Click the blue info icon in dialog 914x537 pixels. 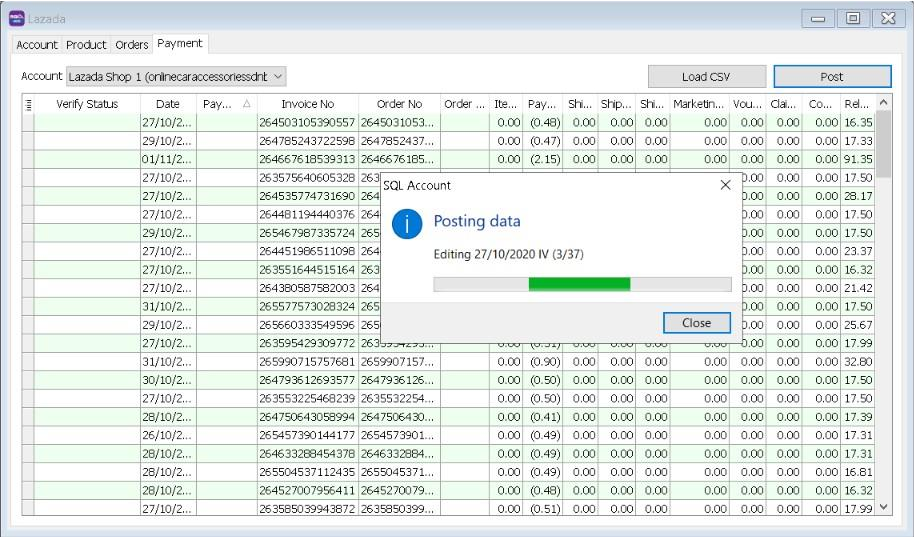point(407,224)
